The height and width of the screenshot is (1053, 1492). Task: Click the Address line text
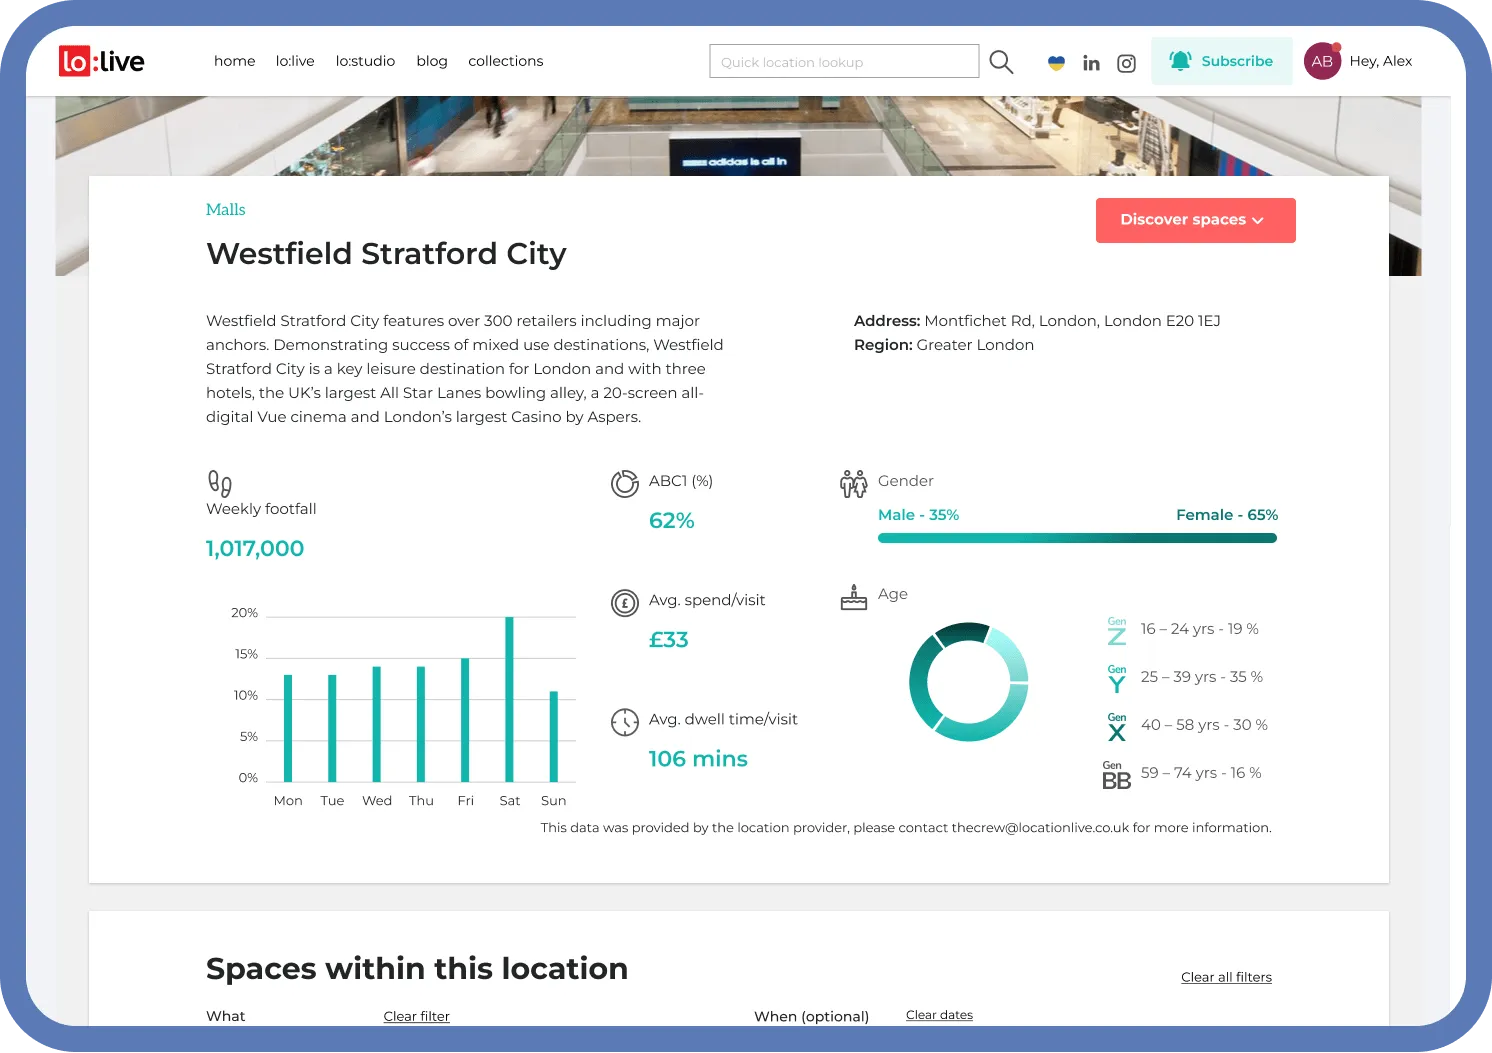click(x=1037, y=321)
